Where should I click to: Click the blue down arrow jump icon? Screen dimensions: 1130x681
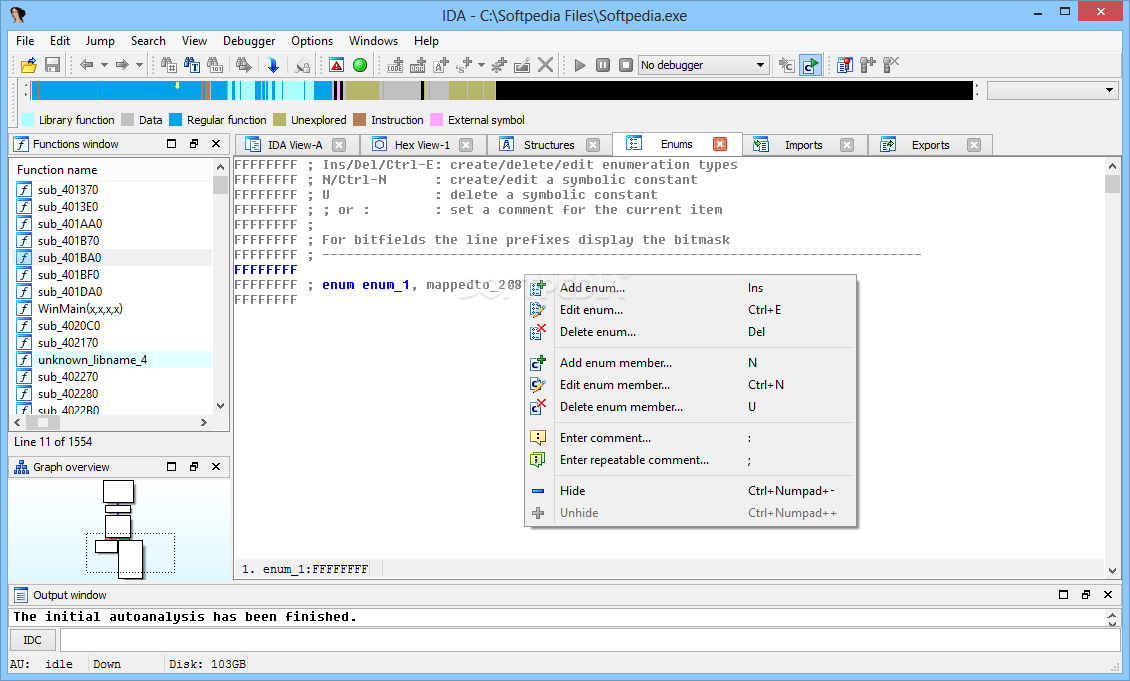[272, 65]
